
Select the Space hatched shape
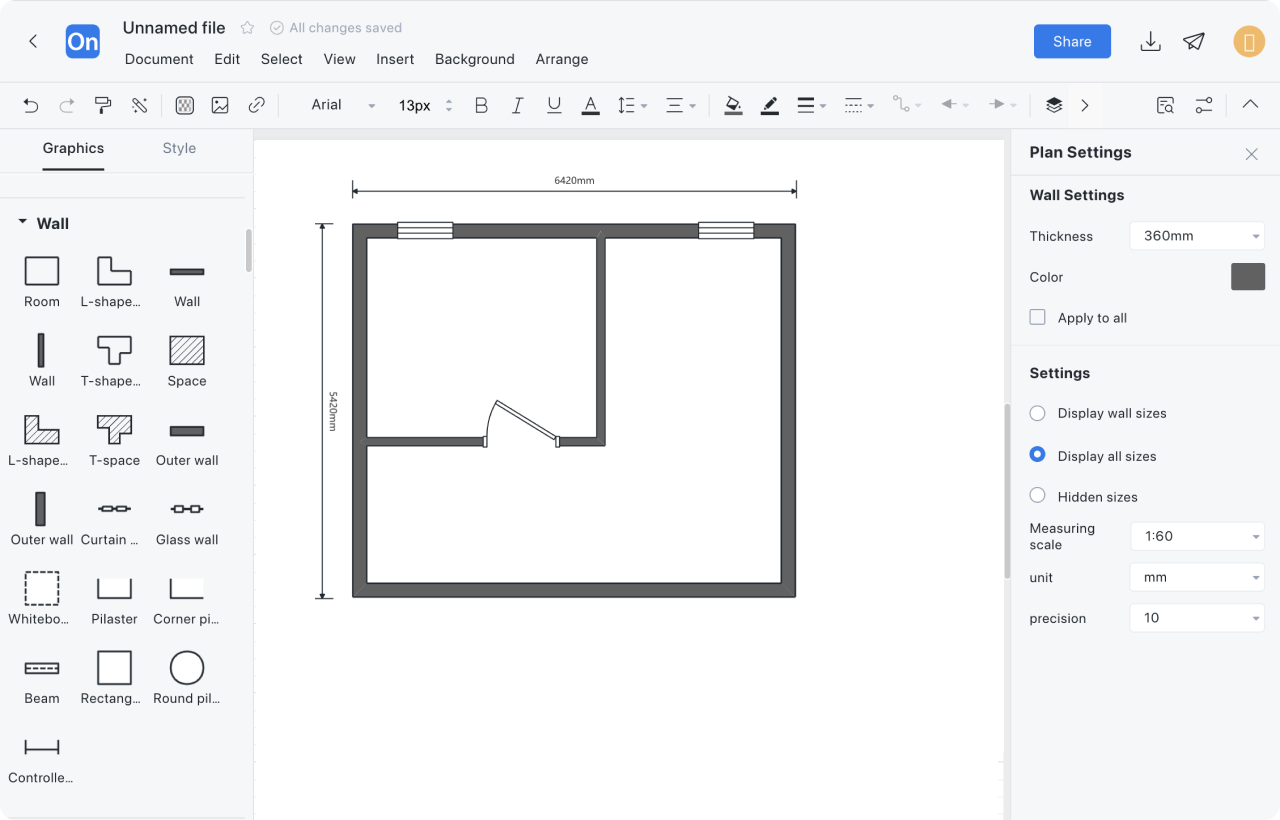point(187,361)
